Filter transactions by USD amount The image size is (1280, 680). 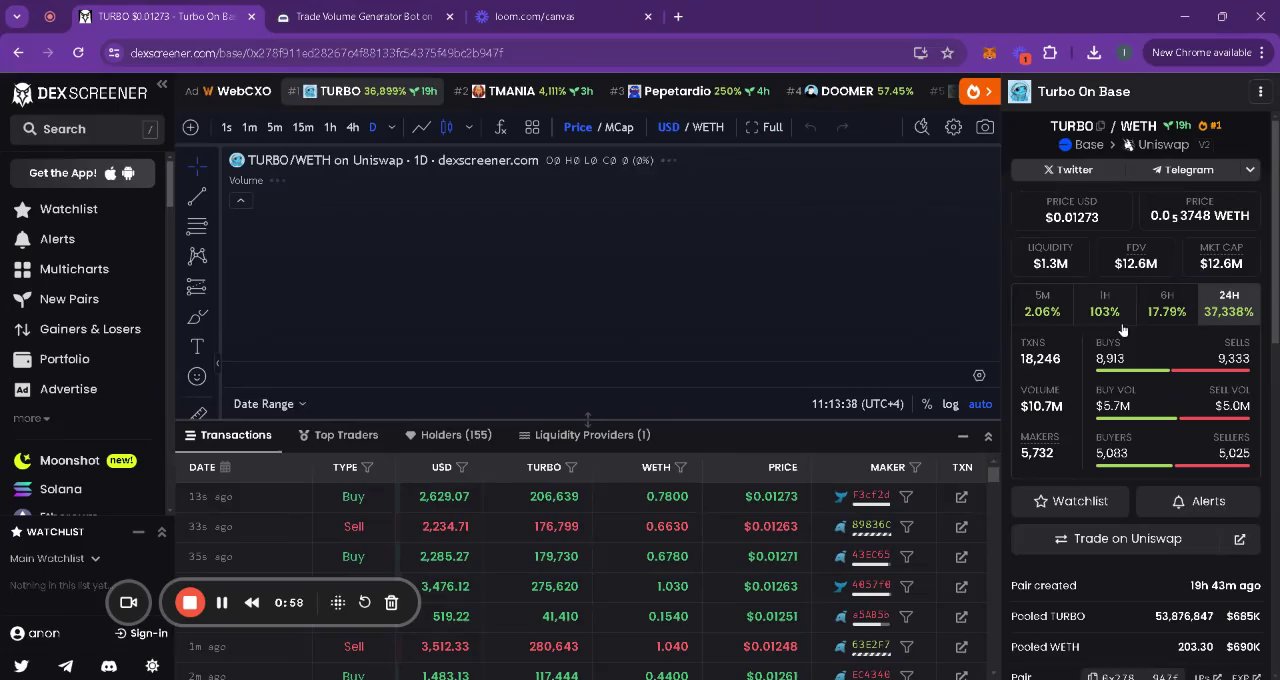pyautogui.click(x=462, y=467)
